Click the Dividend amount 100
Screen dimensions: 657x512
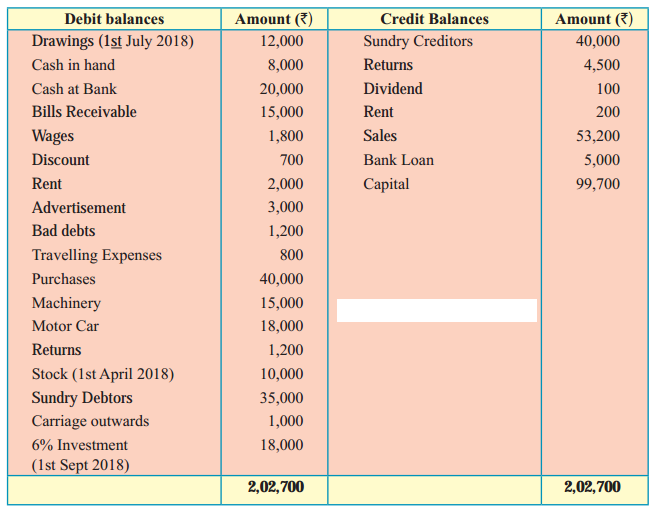click(x=608, y=89)
